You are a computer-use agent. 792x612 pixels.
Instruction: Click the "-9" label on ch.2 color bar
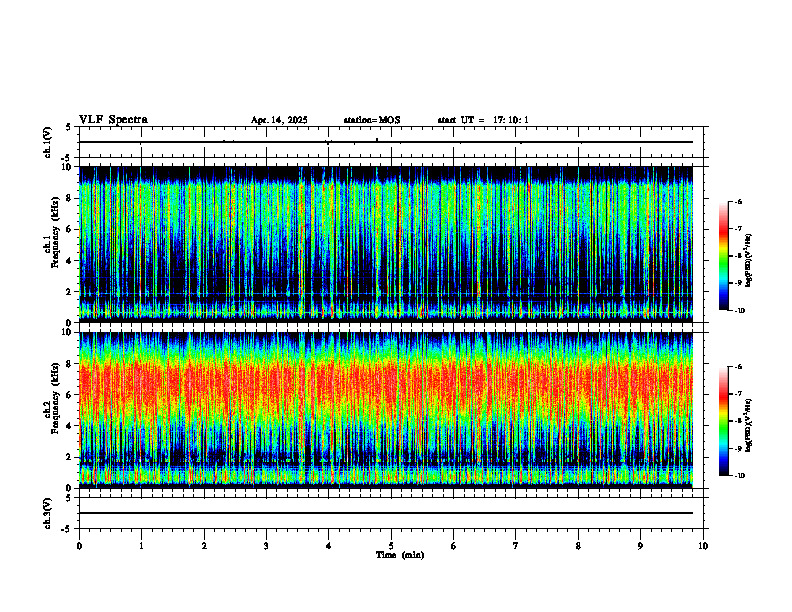[738, 448]
